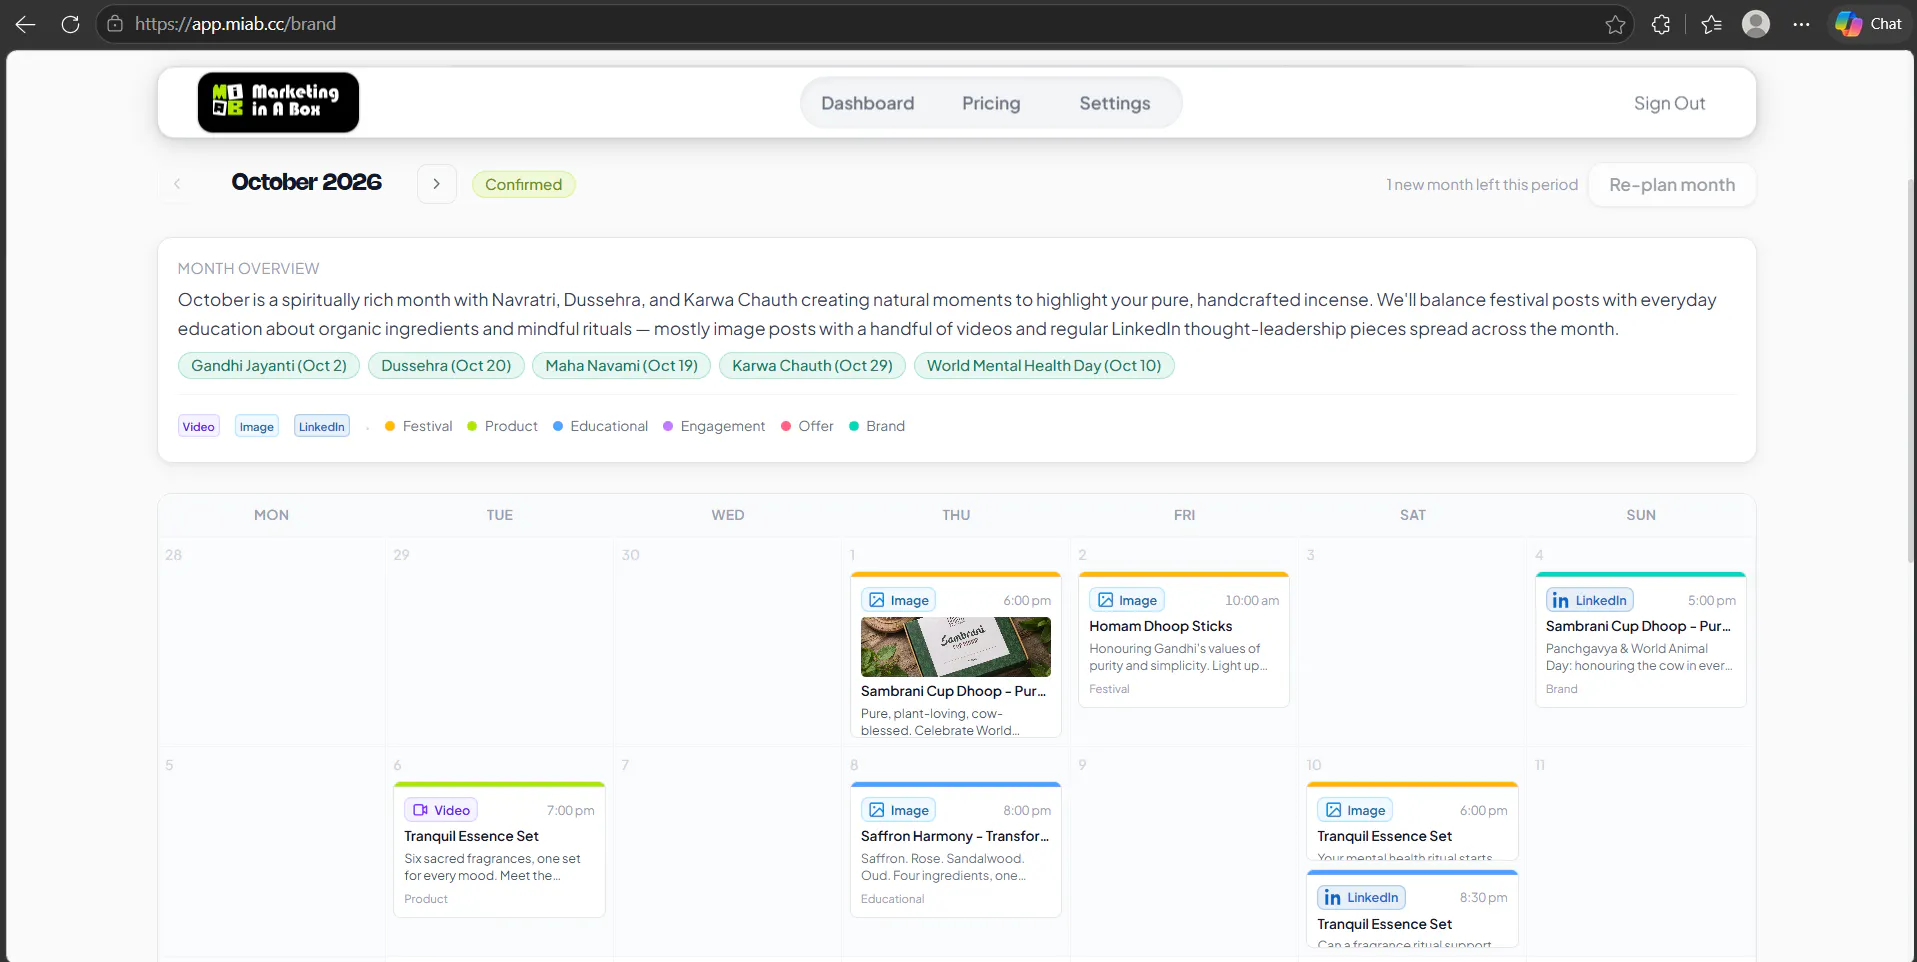
Task: Open browser settings and more menu
Action: 1801,24
